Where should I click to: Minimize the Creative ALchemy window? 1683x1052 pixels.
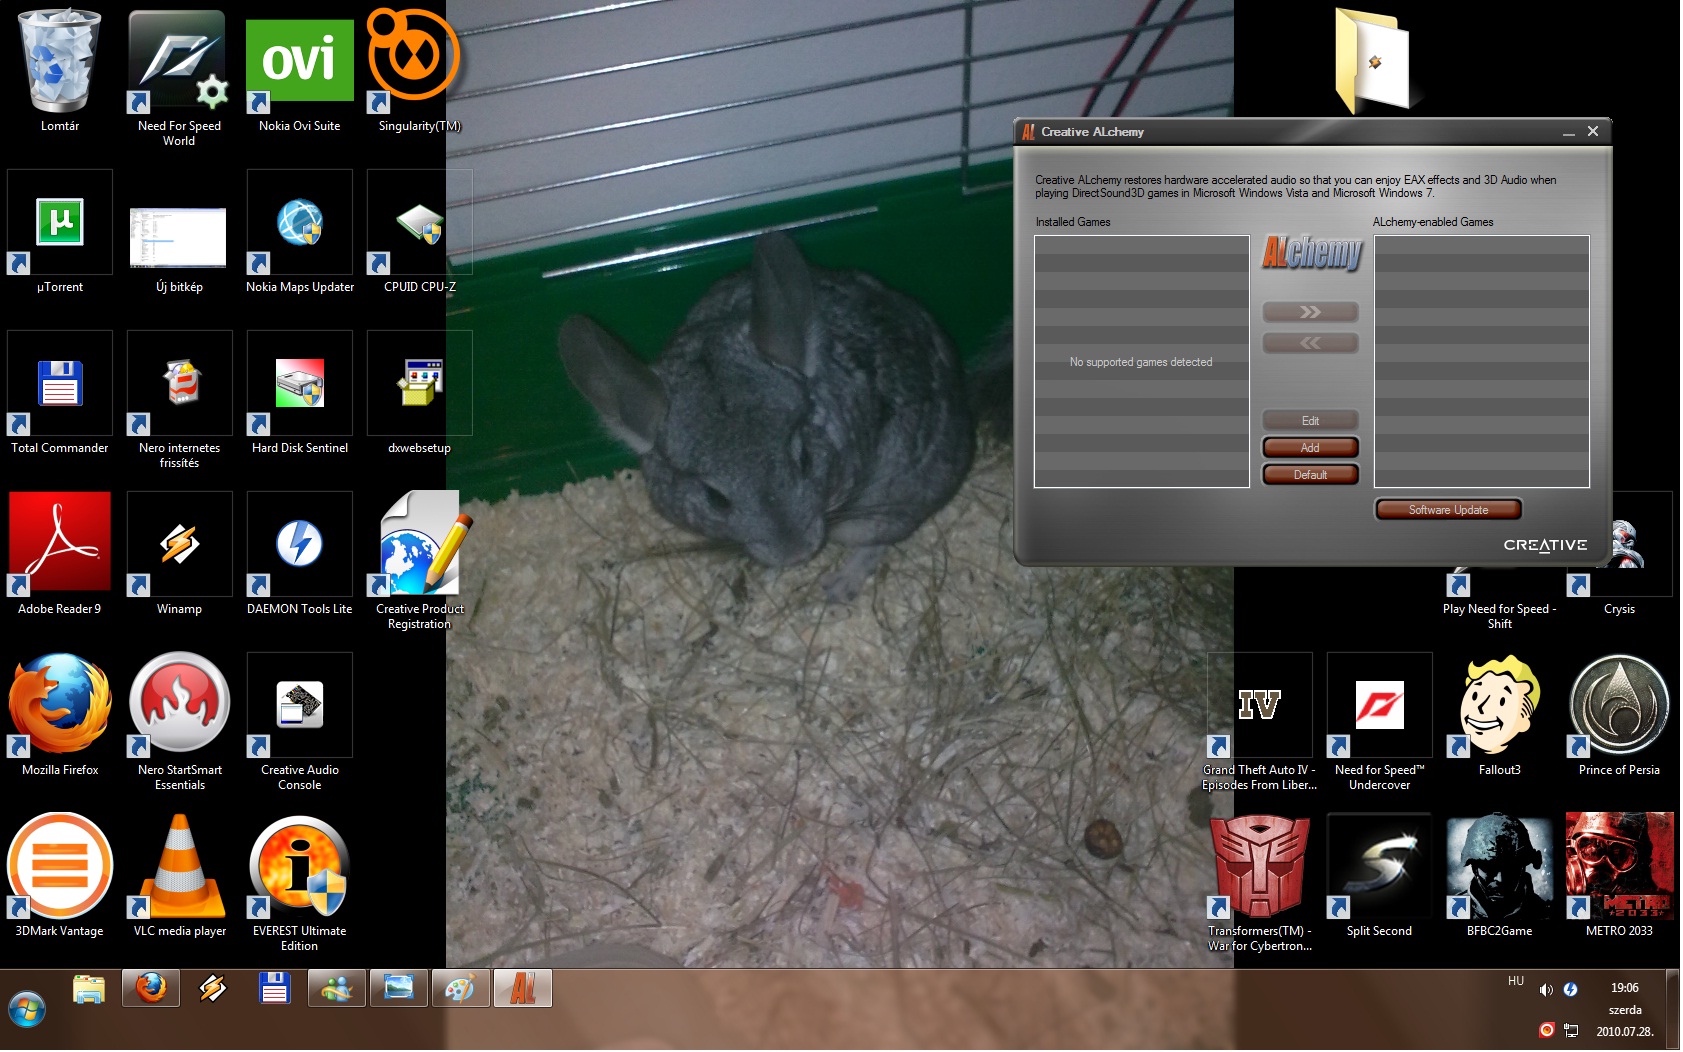pos(1568,132)
